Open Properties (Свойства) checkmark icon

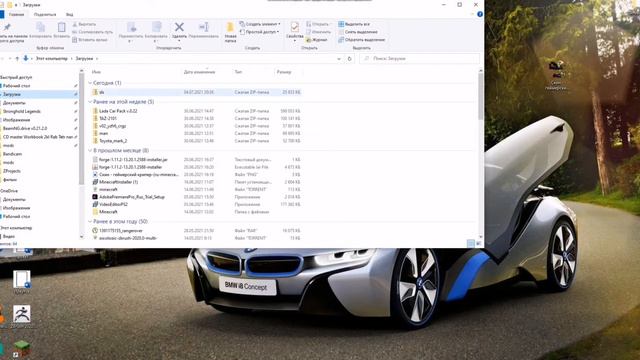coord(294,27)
